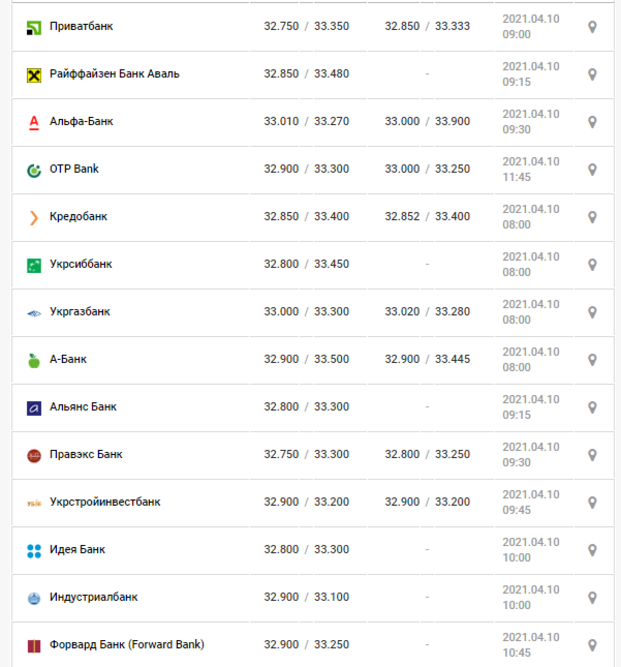This screenshot has width=621, height=667.
Task: Select Форвард Банк timestamp 2021.04.10 10:45
Action: tap(531, 645)
